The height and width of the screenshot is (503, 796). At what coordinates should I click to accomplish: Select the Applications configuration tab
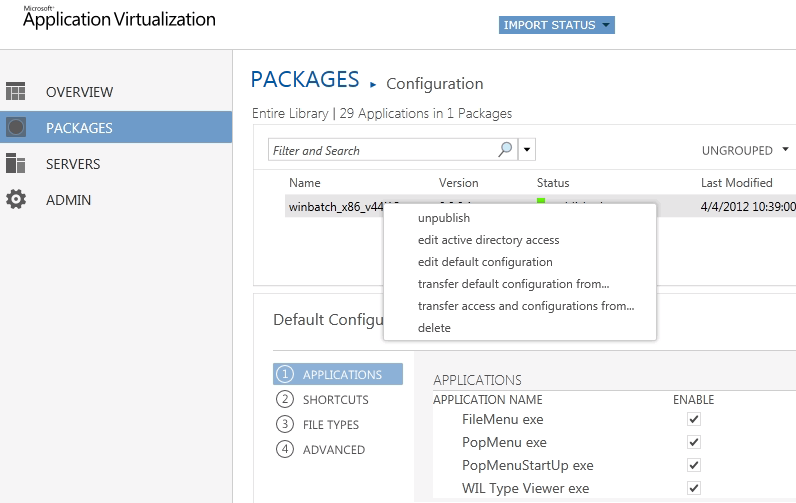(338, 374)
